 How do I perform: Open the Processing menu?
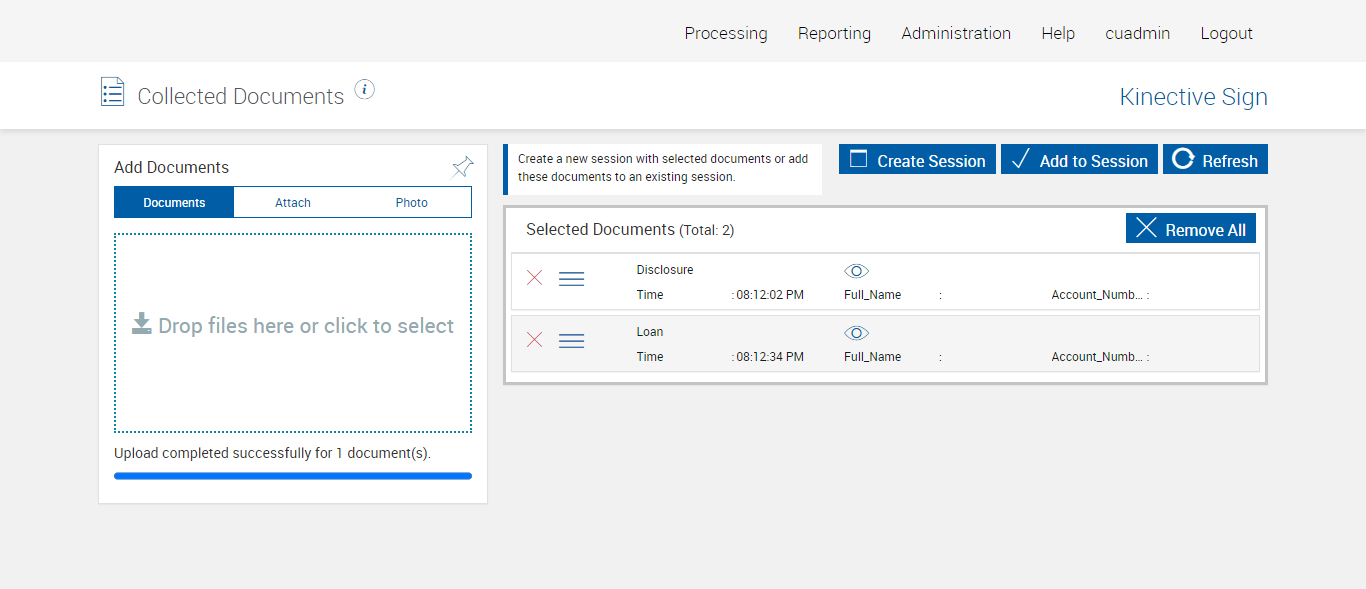(x=726, y=33)
